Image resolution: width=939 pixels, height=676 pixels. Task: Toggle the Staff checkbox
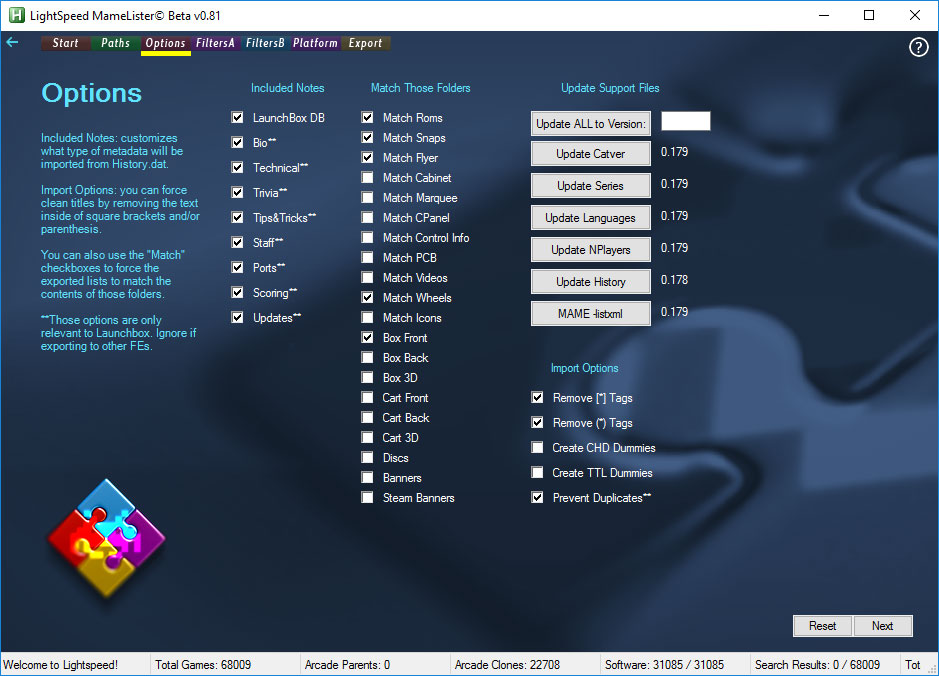click(x=238, y=242)
